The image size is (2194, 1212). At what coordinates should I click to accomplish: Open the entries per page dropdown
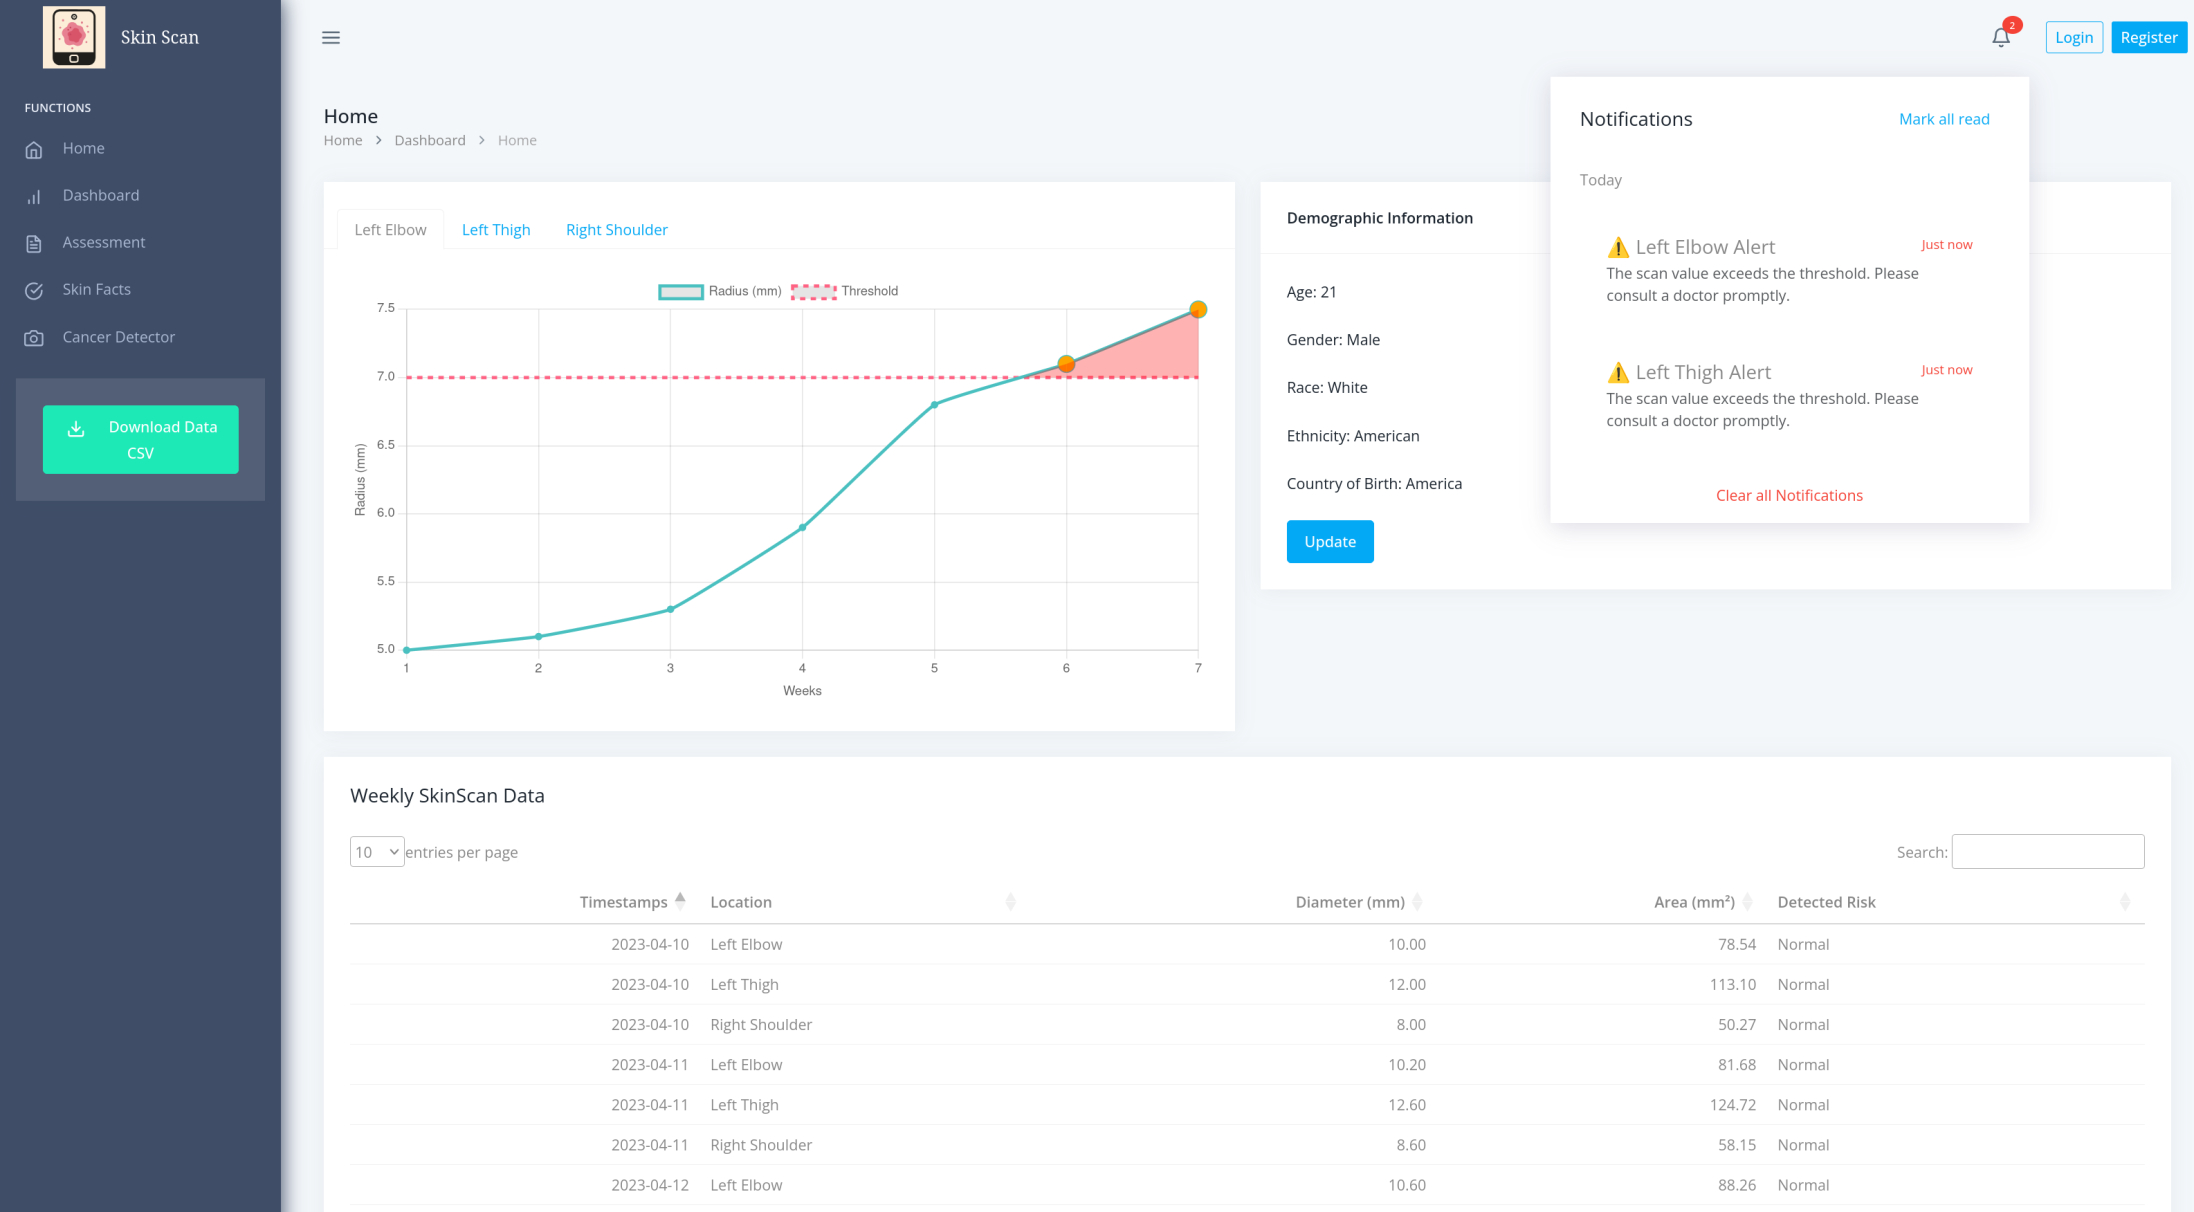click(377, 852)
